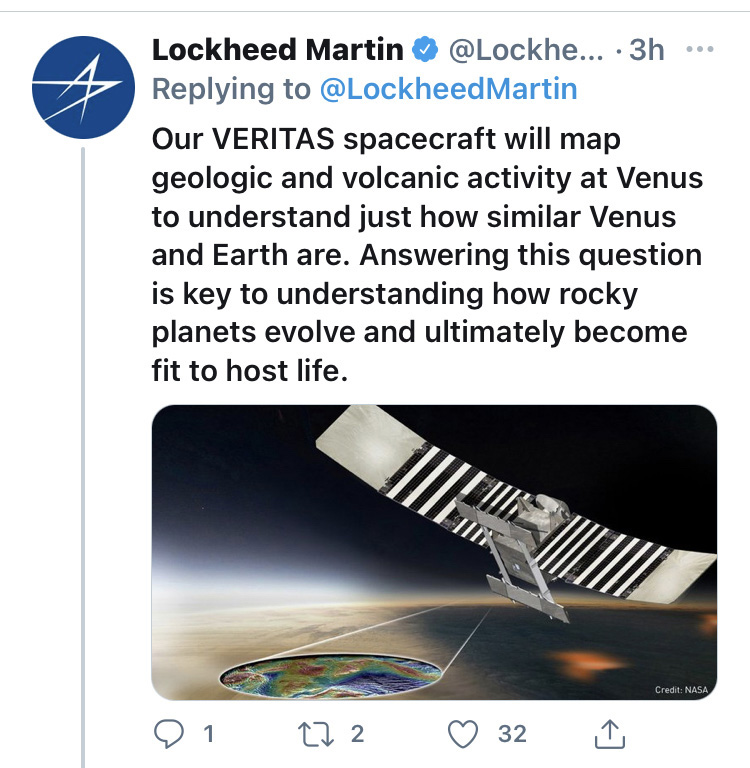Like the tweet with the heart icon
The image size is (750, 768).
pyautogui.click(x=463, y=734)
